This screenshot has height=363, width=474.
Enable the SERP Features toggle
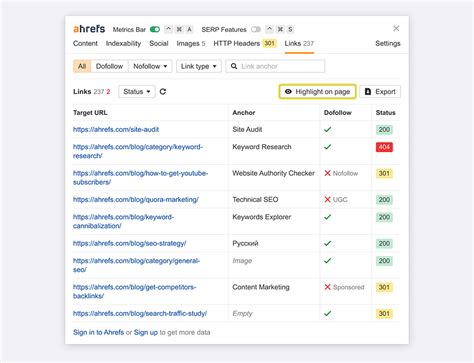[256, 29]
